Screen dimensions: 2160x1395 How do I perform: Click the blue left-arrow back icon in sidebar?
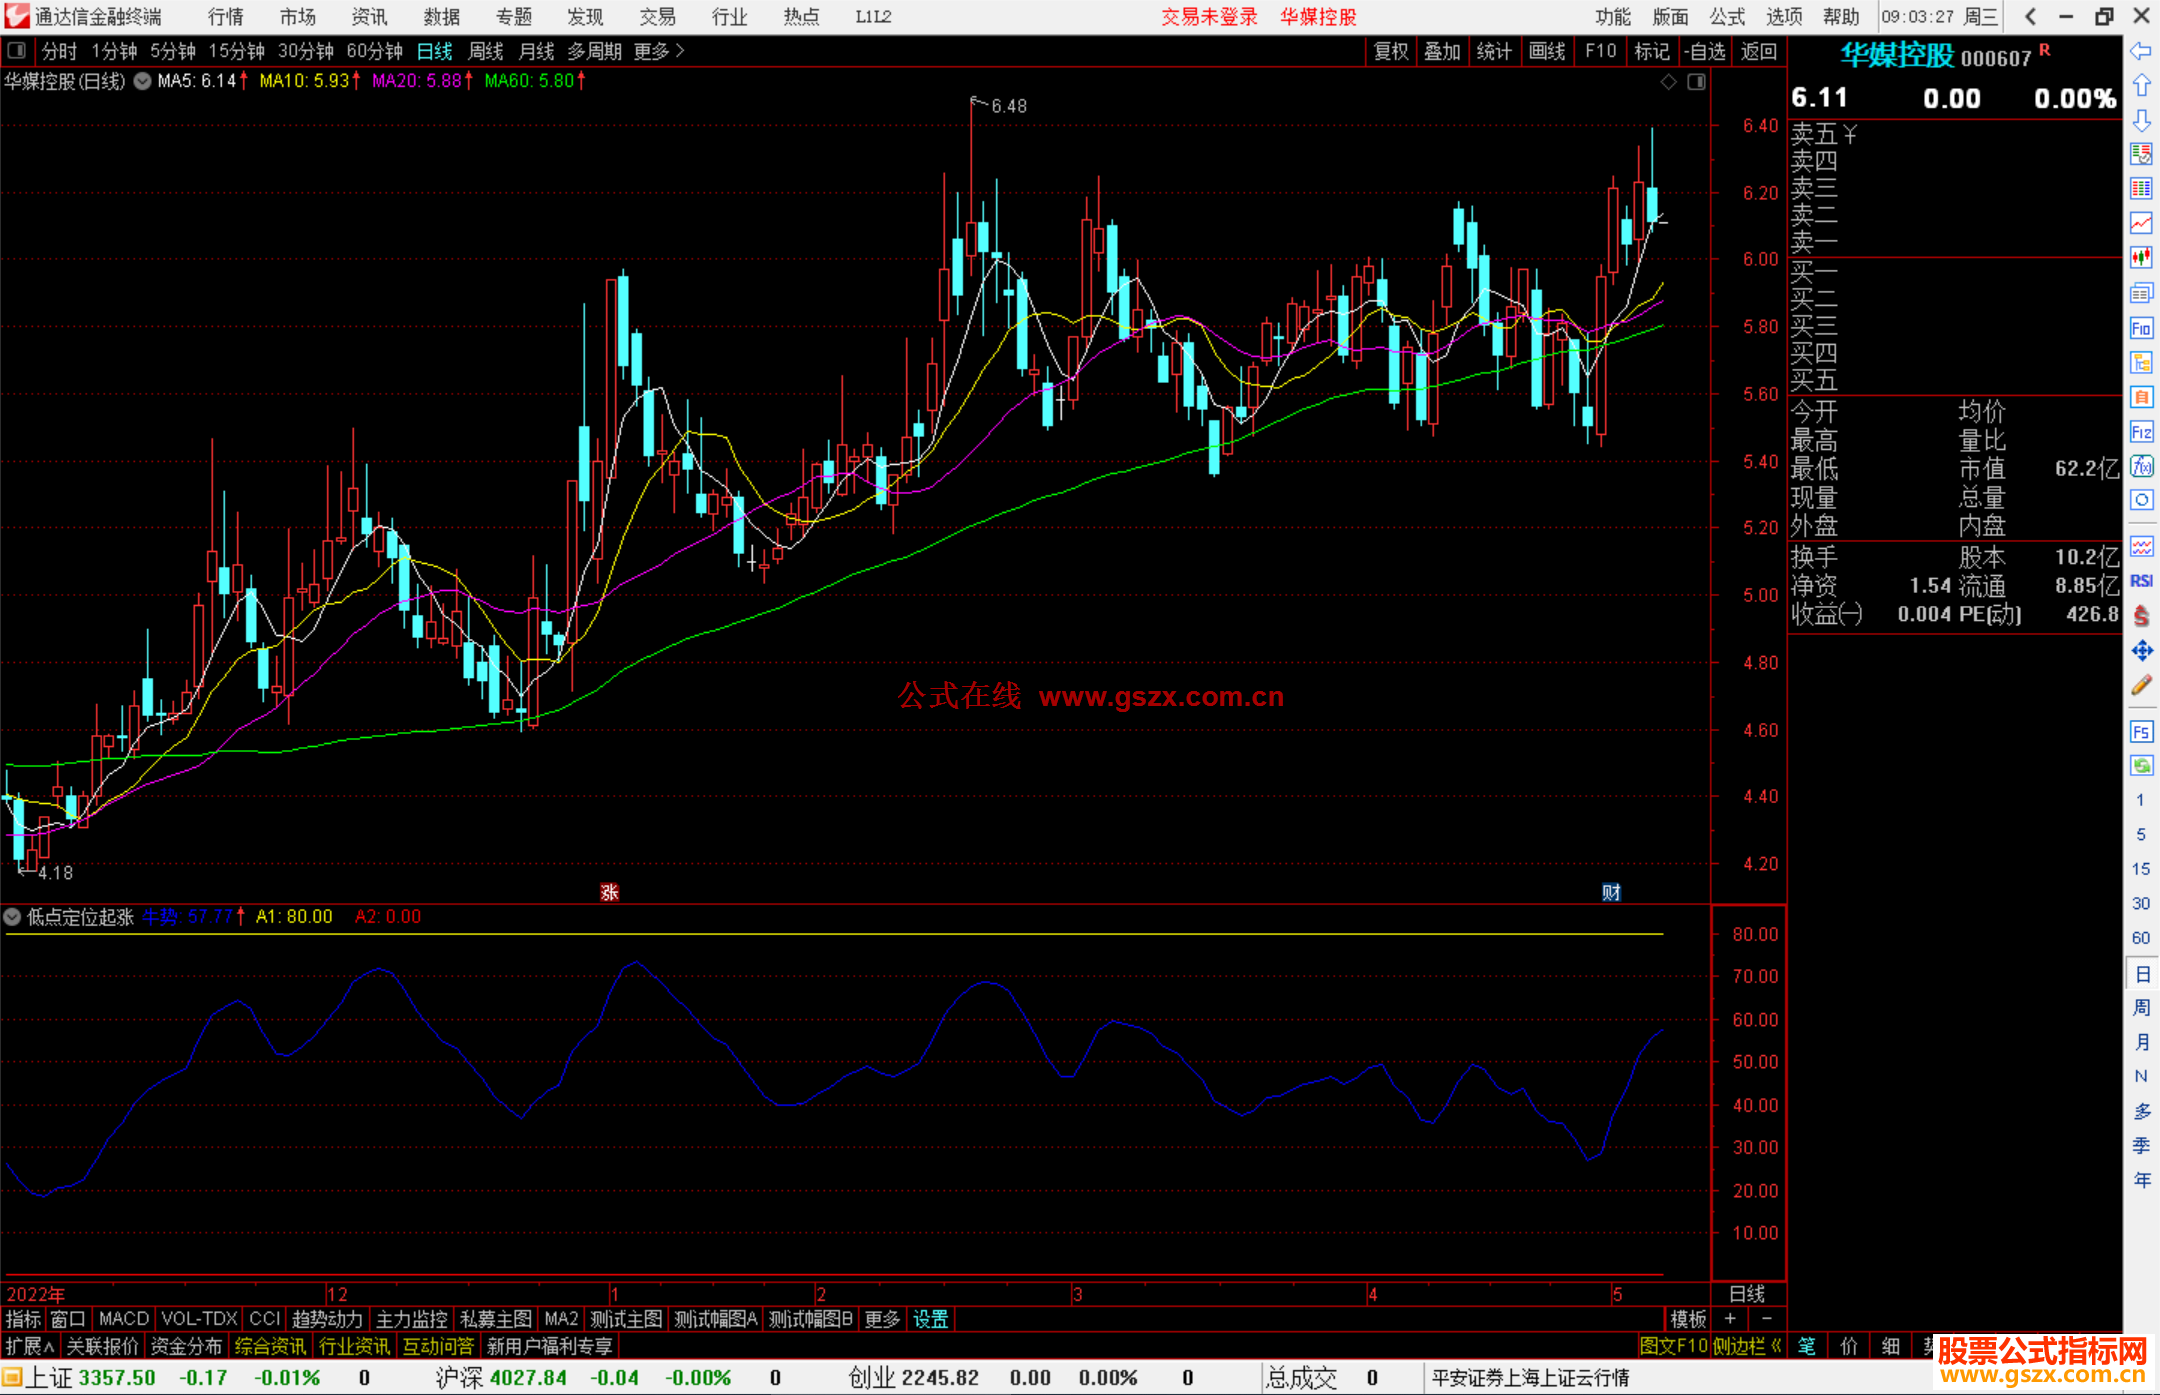(2141, 51)
